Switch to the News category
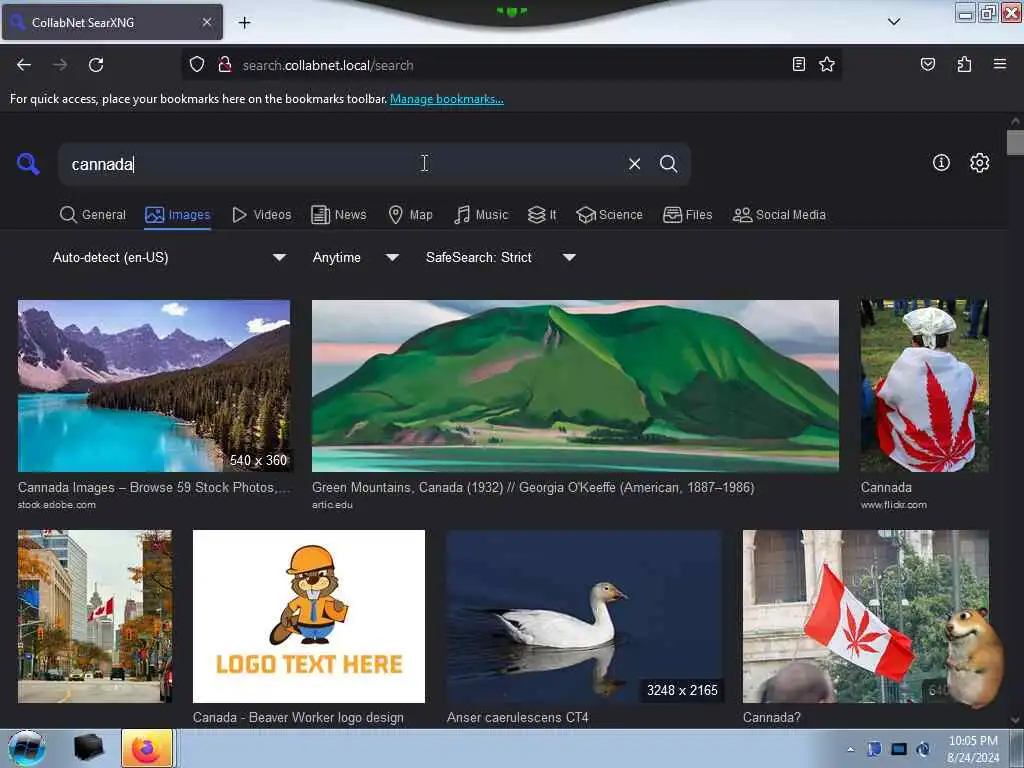 click(338, 214)
